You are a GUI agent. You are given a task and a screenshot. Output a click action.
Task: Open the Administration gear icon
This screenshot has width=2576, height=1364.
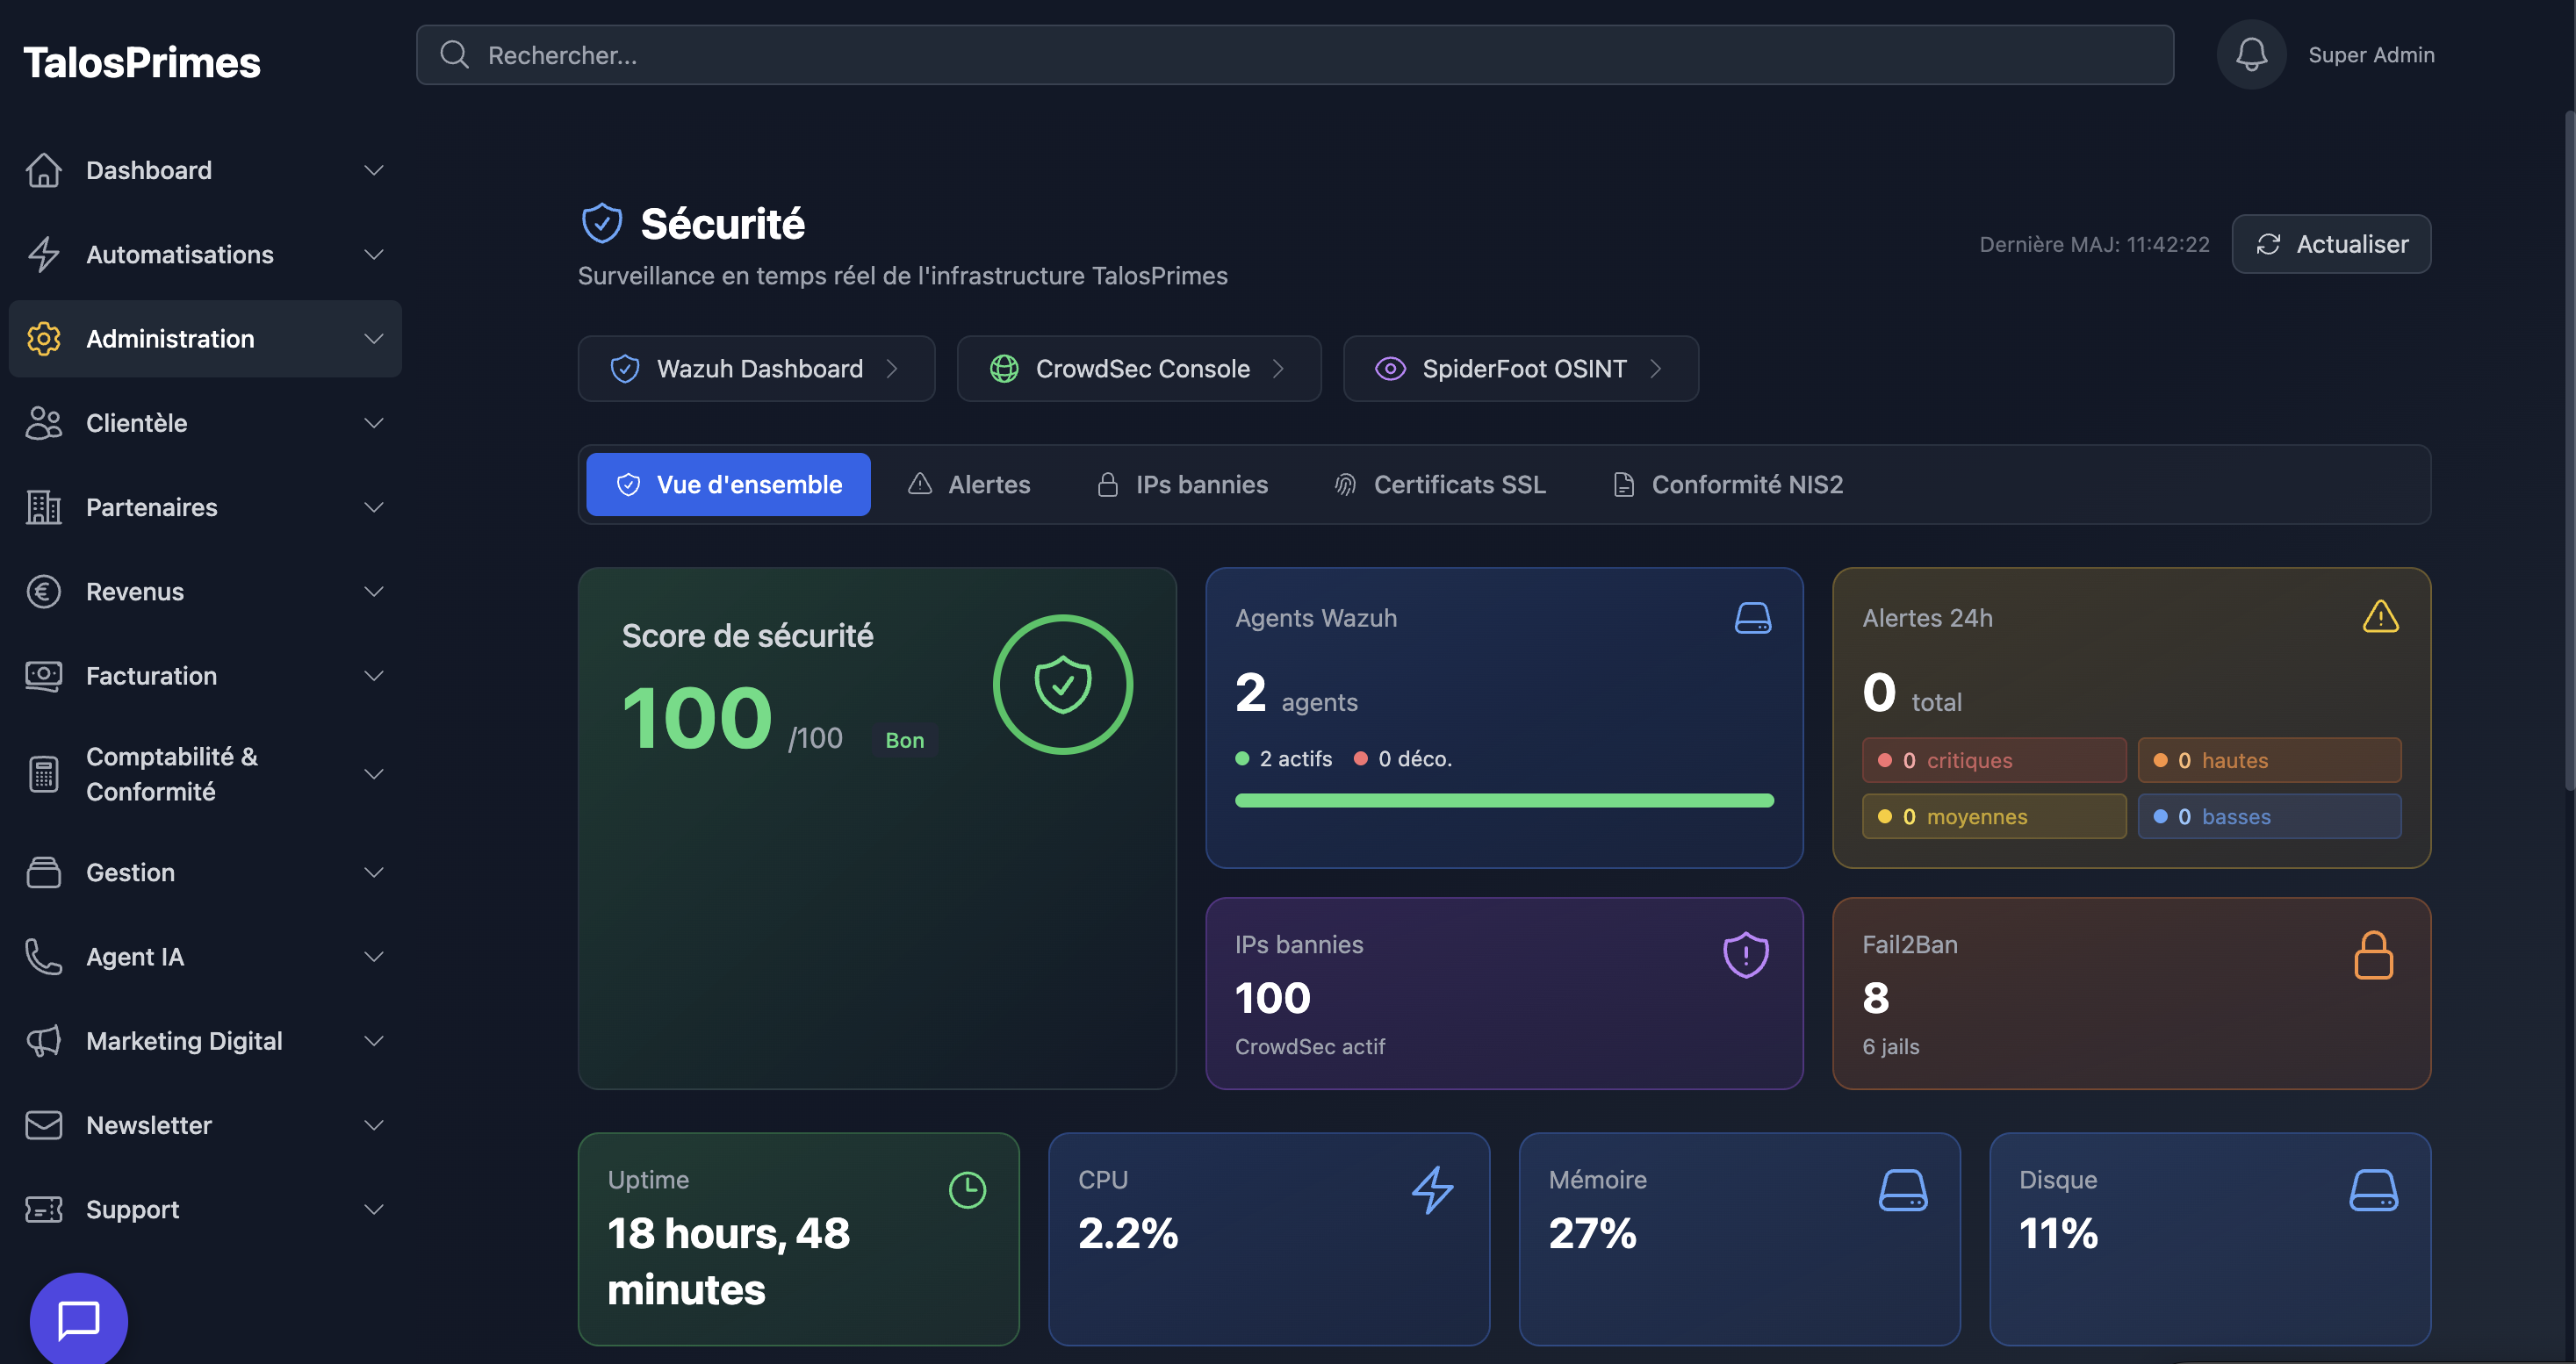(x=43, y=338)
